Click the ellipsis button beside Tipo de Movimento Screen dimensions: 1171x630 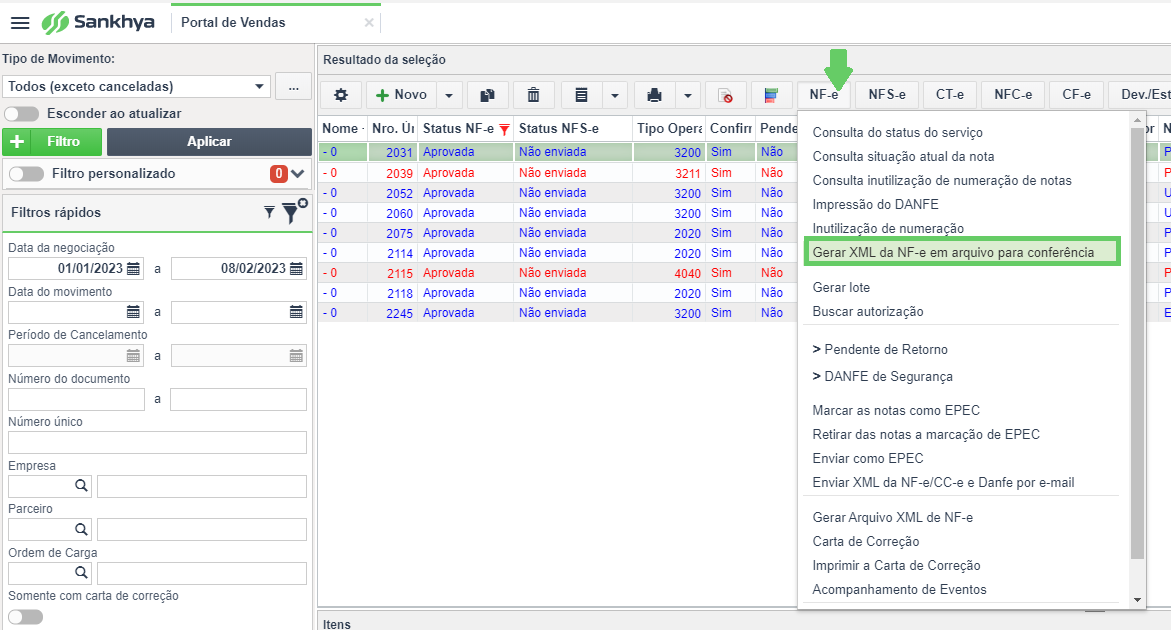click(293, 87)
